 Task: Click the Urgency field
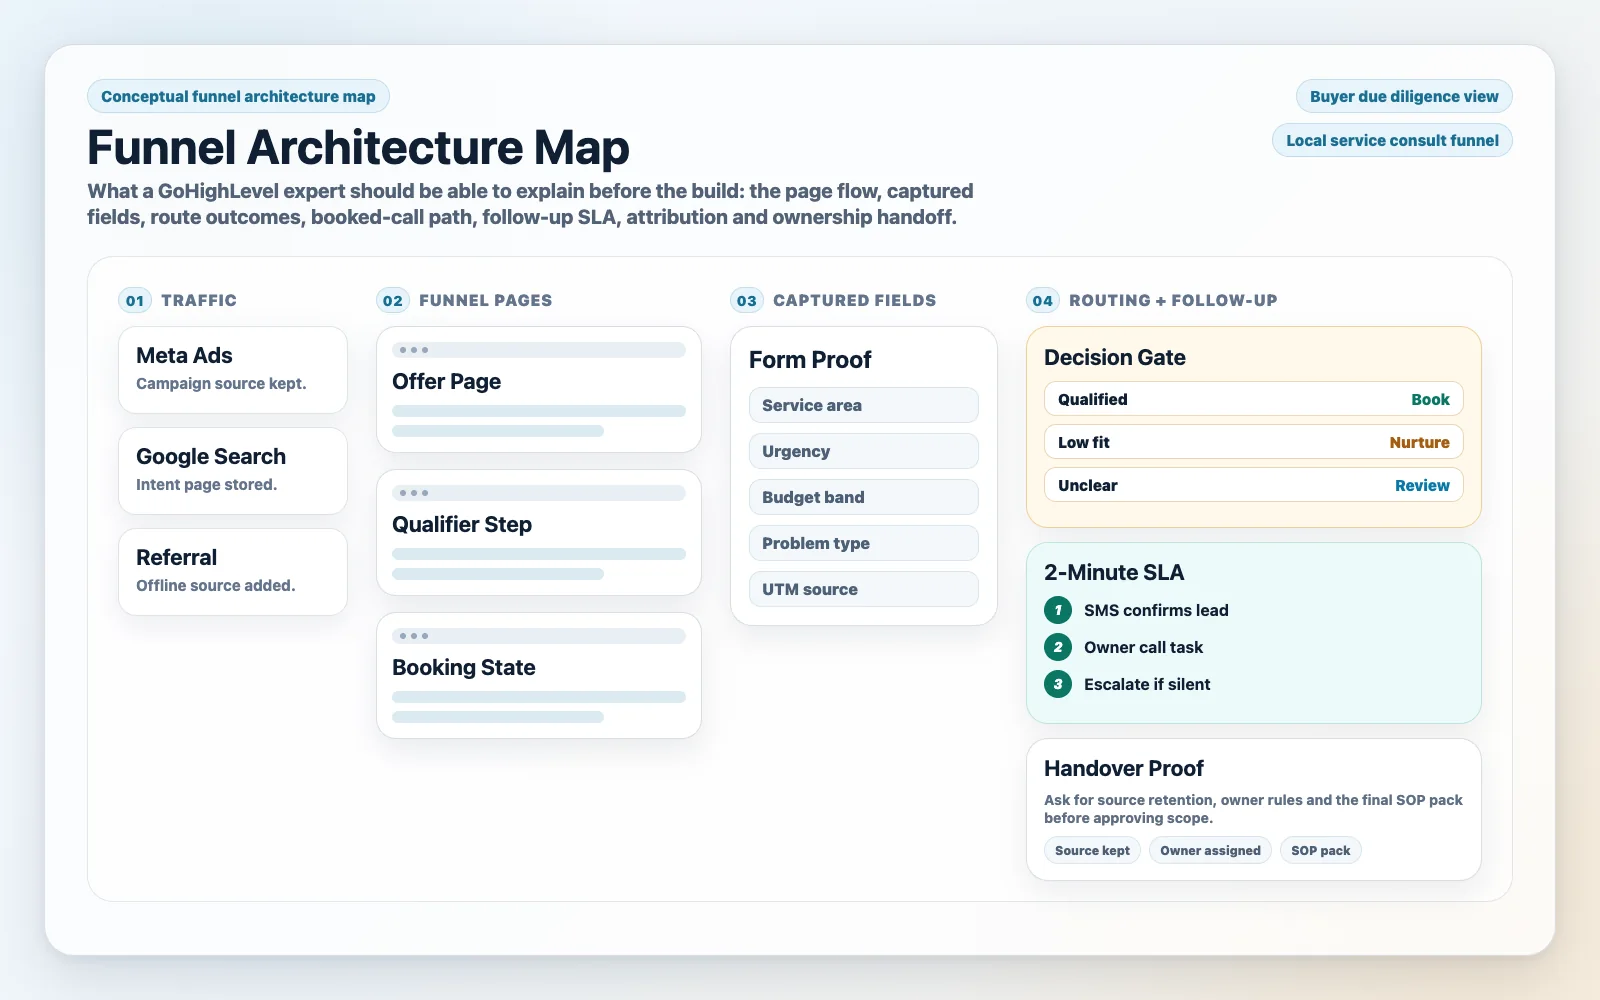click(x=864, y=451)
